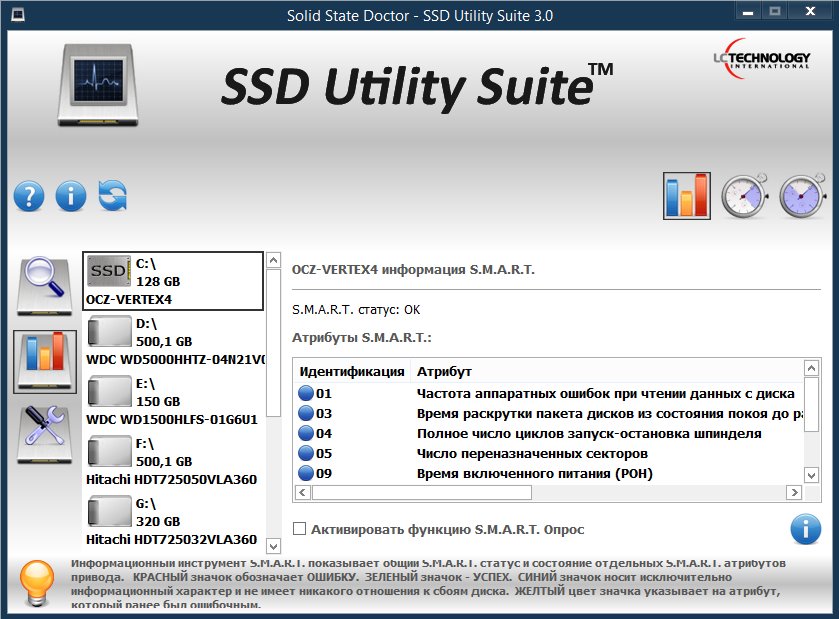Click the first stopwatch icon at top right
Viewport: 839px width, 619px height.
click(x=744, y=196)
